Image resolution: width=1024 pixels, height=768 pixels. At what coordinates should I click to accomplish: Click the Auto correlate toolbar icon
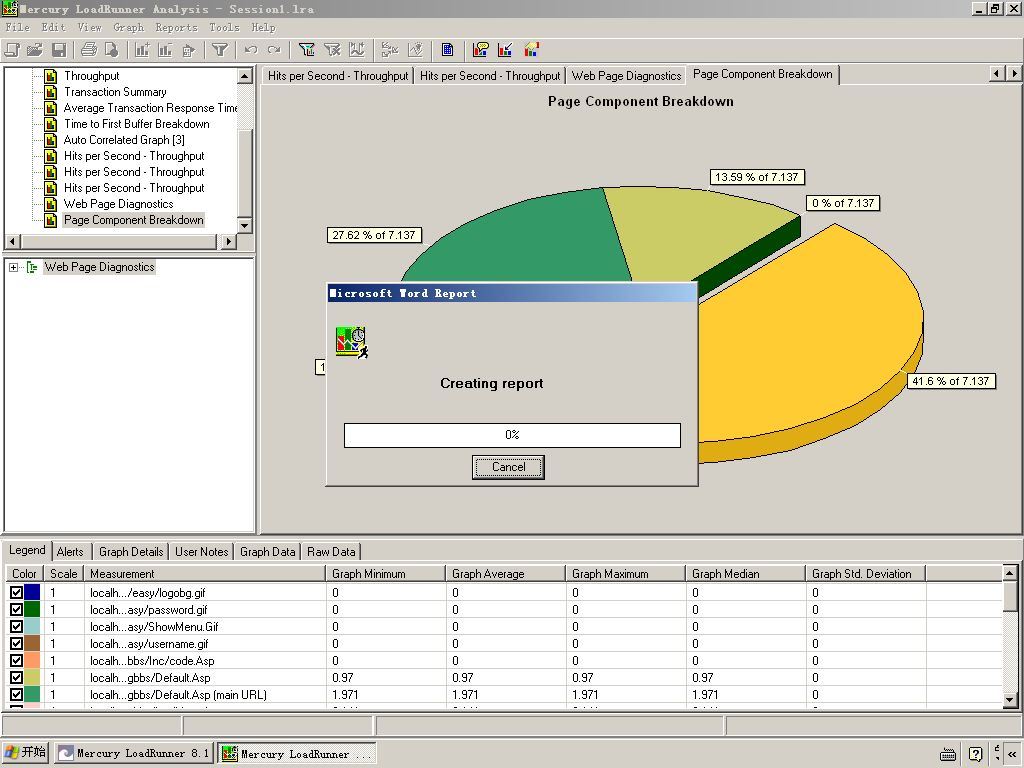(415, 50)
